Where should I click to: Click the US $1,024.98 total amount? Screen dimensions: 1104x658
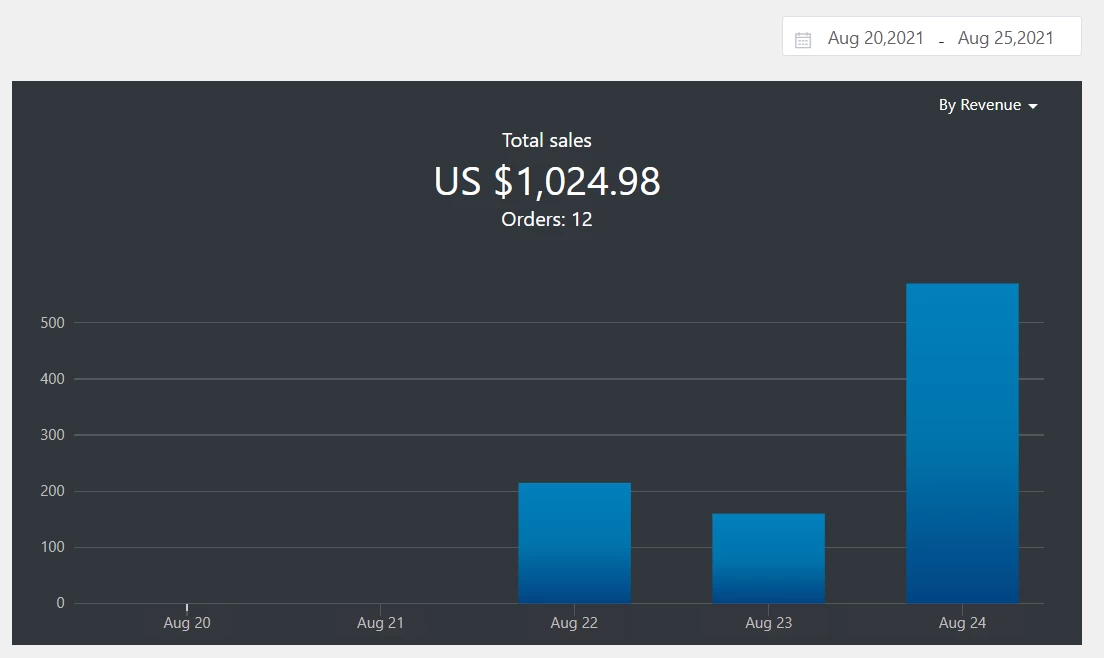(547, 182)
